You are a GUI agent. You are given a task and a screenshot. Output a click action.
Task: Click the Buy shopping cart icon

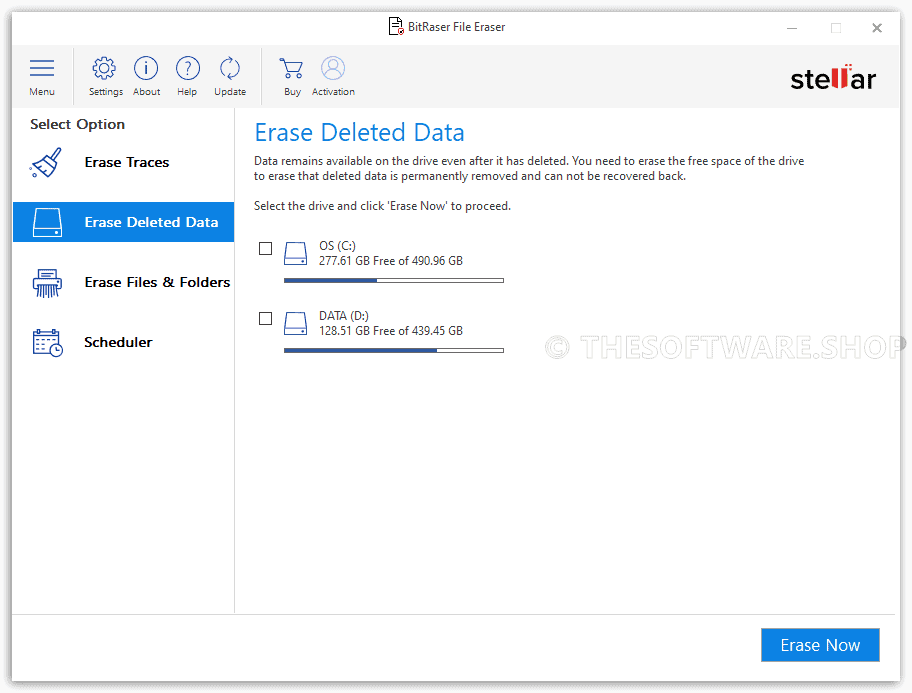click(291, 68)
